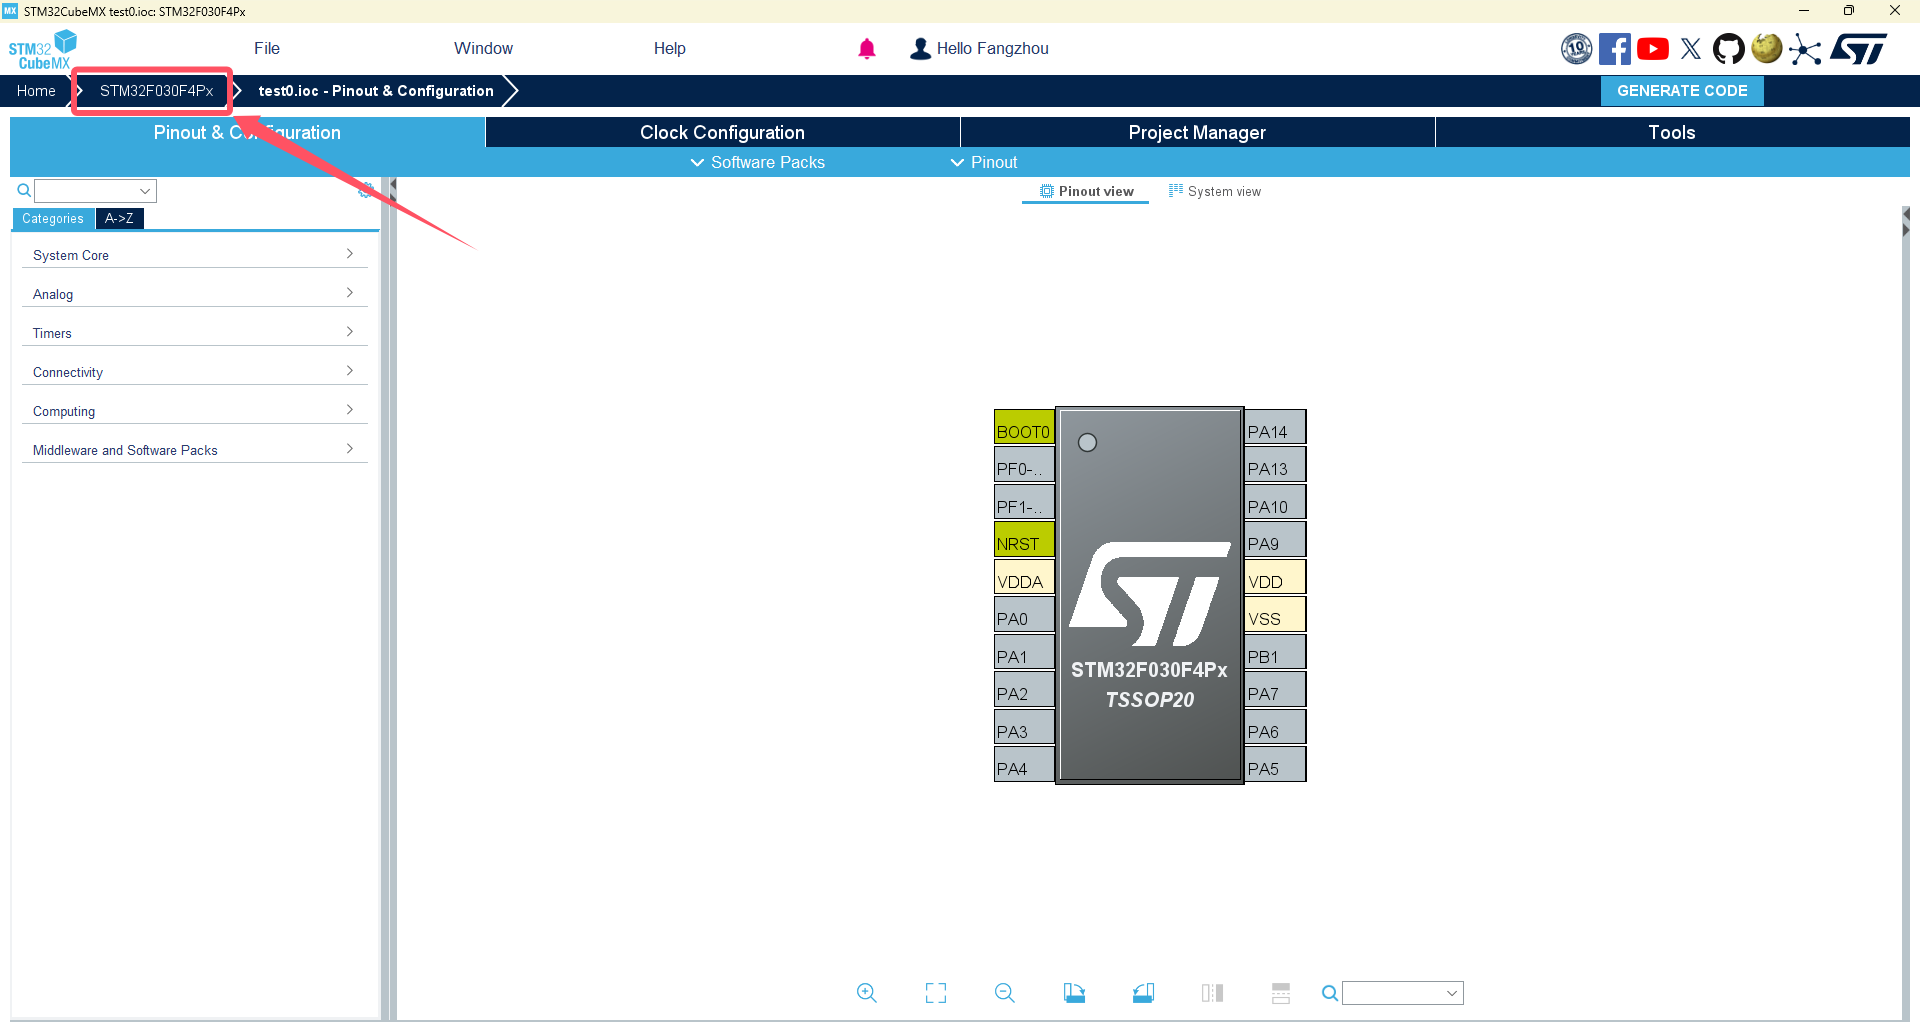The width and height of the screenshot is (1920, 1032).
Task: Select the PA0 pin
Action: (1024, 615)
